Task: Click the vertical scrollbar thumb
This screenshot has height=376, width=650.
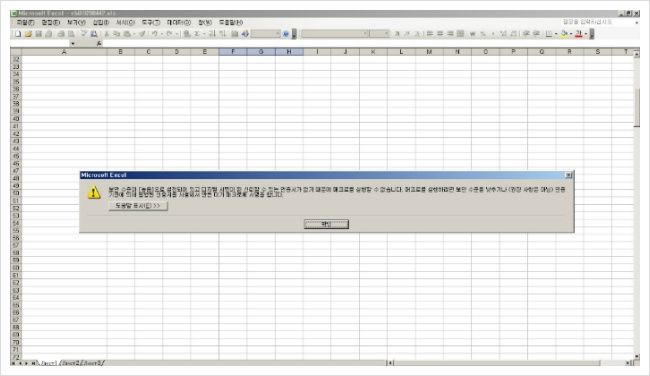Action: tap(637, 108)
